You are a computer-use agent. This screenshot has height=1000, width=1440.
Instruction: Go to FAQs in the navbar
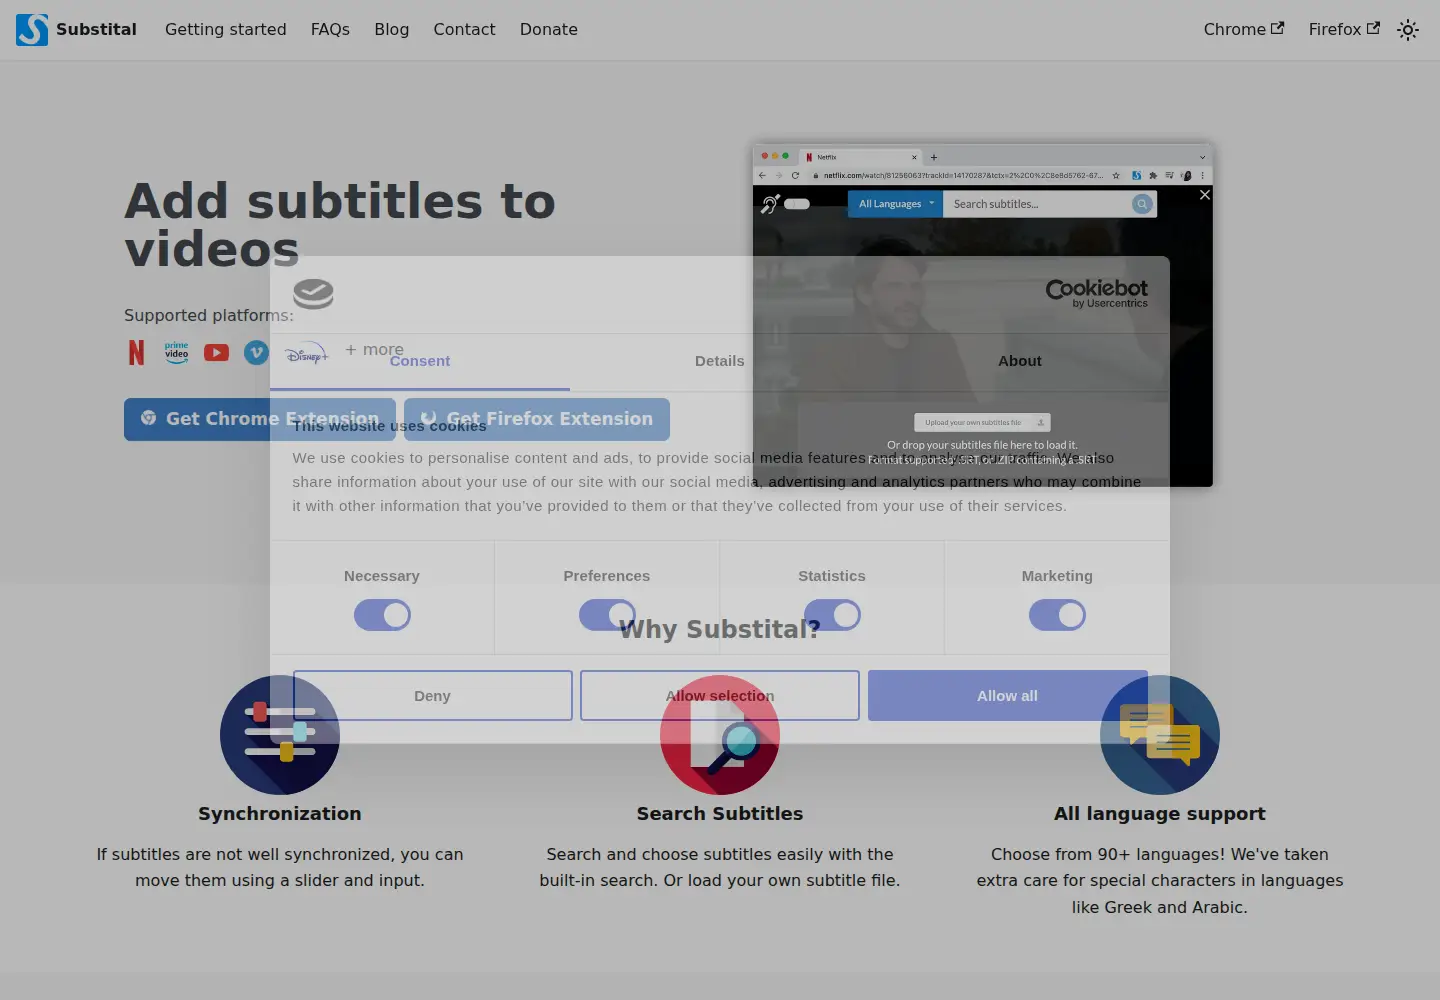tap(330, 30)
